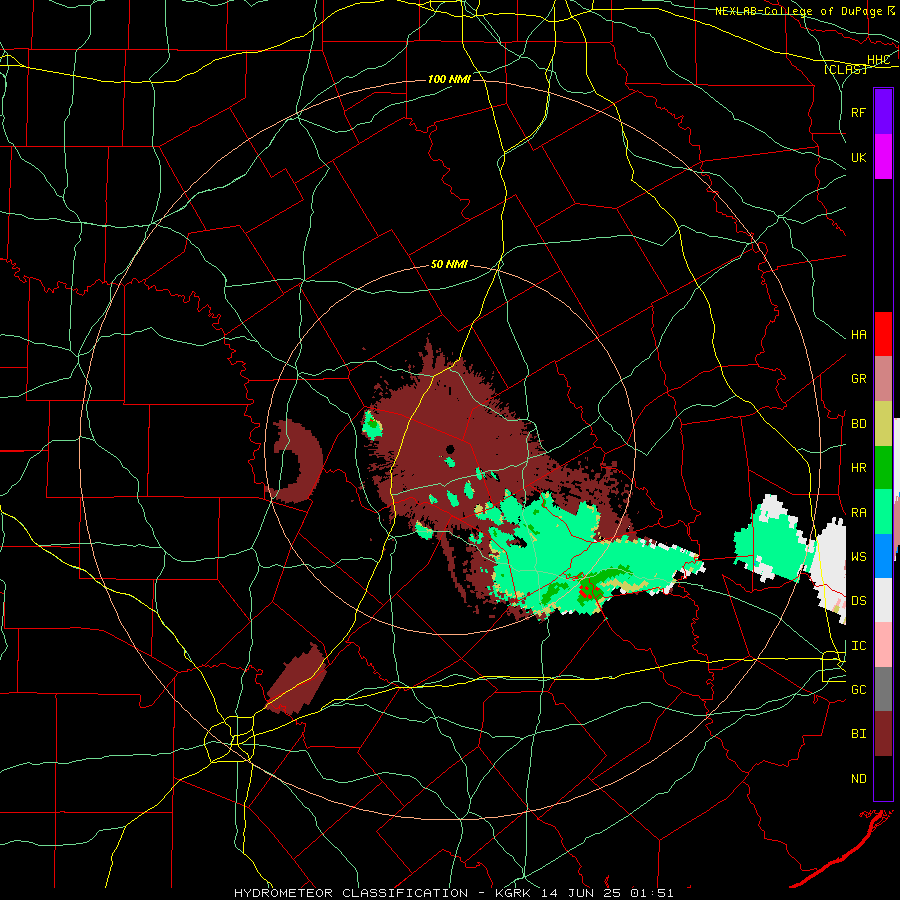This screenshot has width=900, height=900.
Task: Click the [CLAS] units label
Action: (x=845, y=69)
